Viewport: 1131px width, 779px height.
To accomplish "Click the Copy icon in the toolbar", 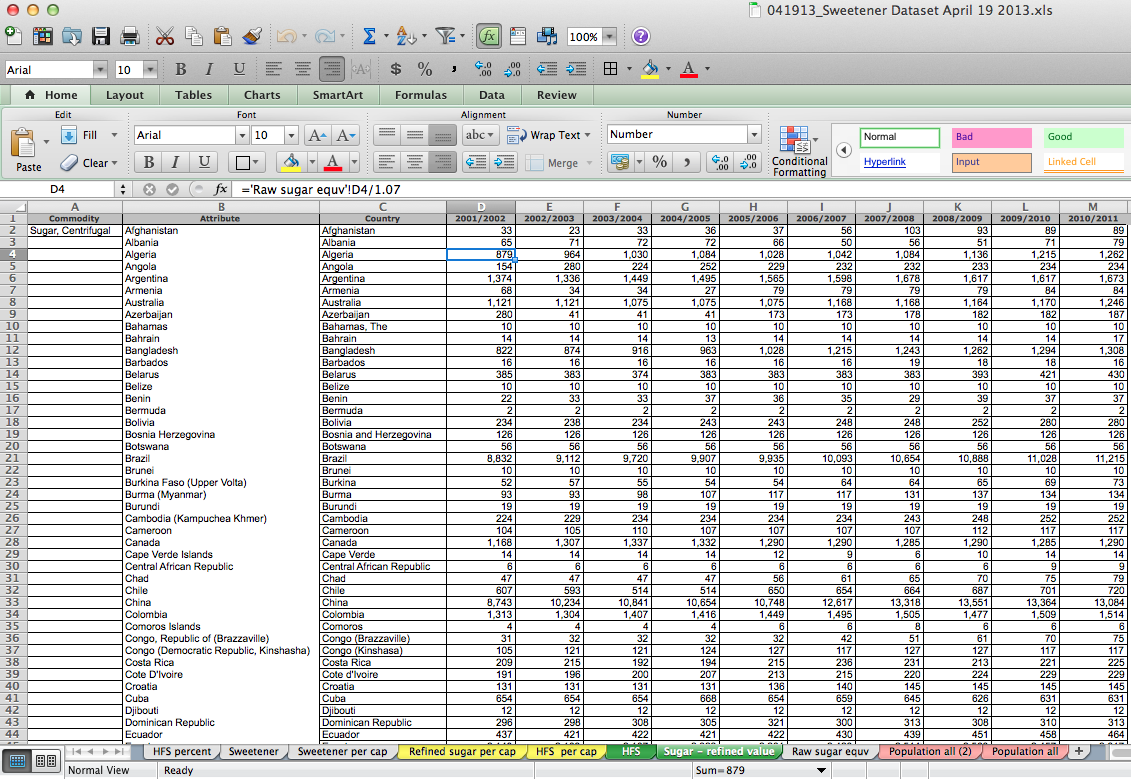I will click(193, 35).
